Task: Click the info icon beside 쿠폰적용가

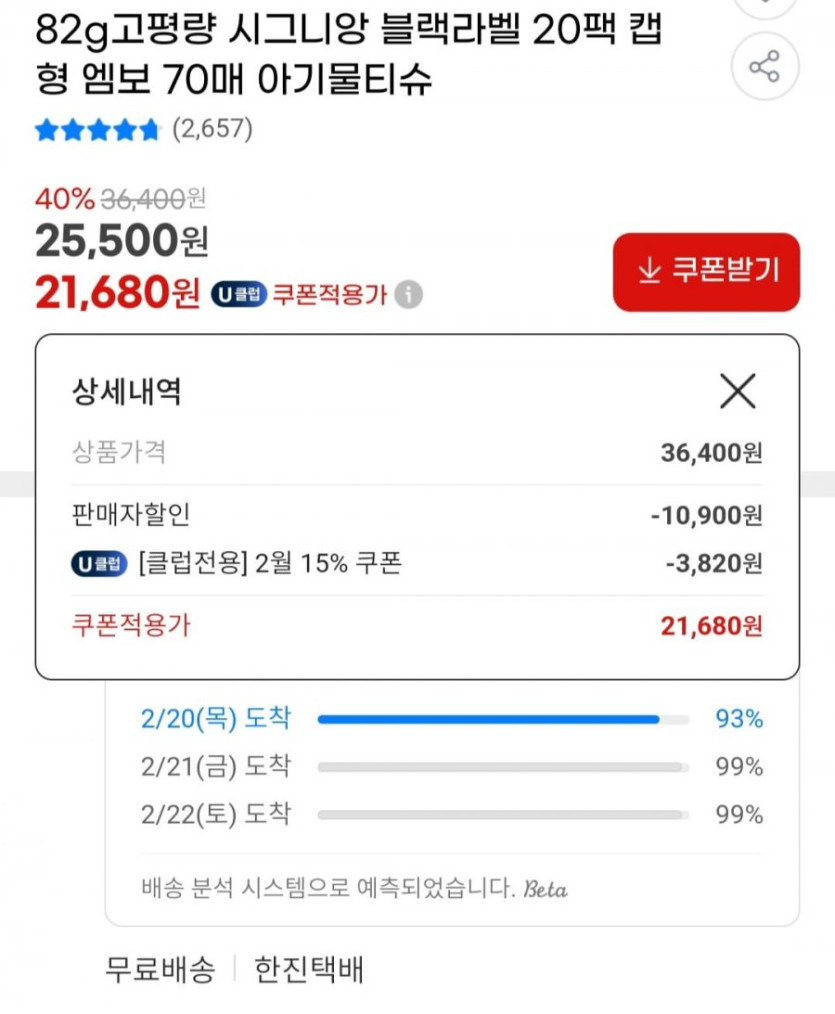Action: click(408, 295)
